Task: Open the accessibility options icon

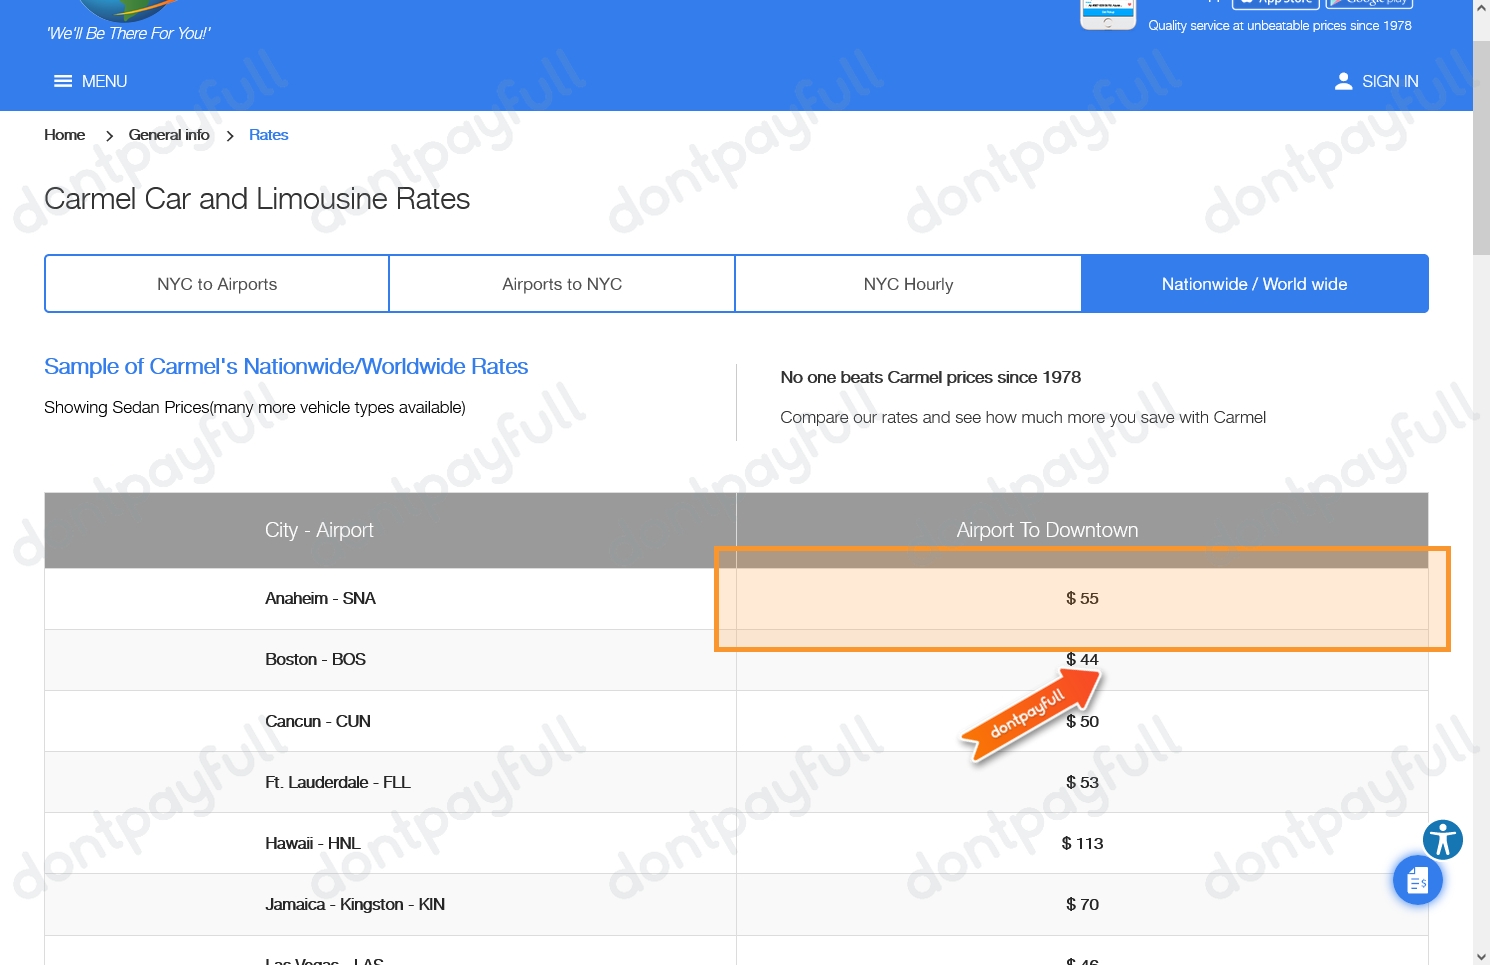Action: 1442,839
